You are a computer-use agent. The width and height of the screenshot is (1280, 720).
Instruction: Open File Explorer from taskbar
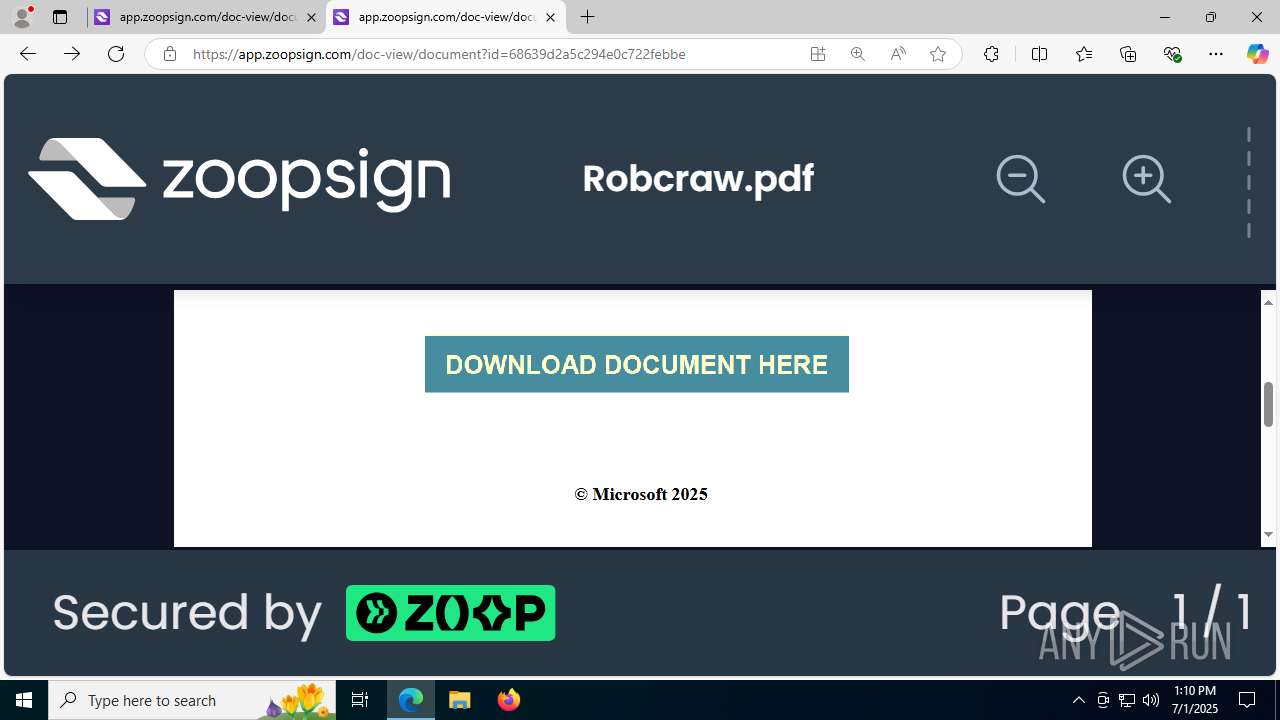459,700
